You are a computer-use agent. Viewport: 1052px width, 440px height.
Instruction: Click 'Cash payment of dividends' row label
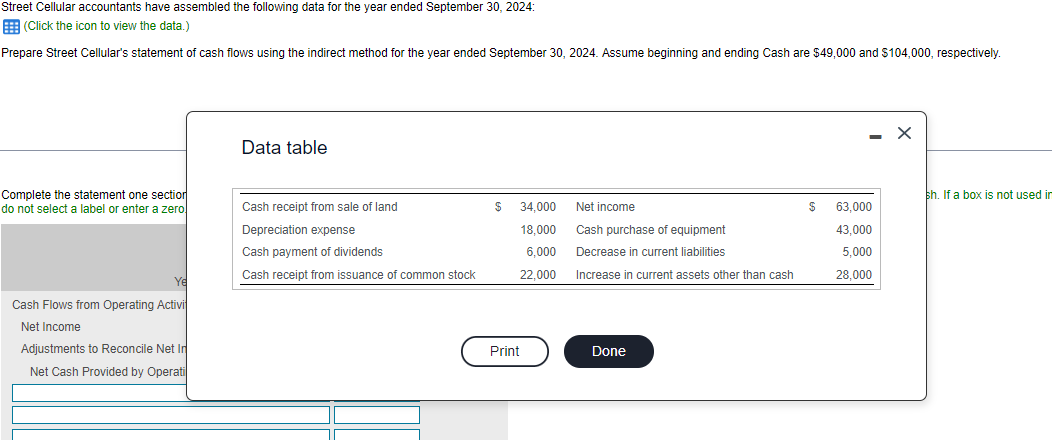(312, 252)
